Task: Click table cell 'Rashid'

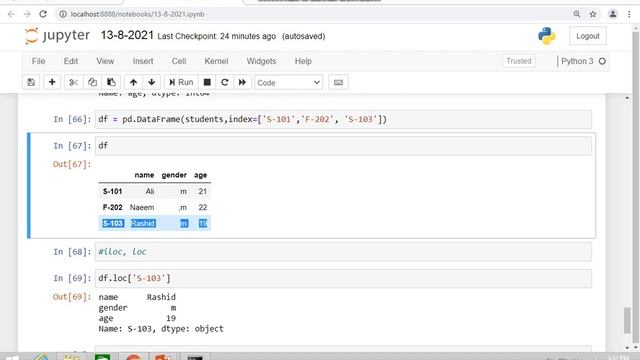Action: tap(143, 223)
